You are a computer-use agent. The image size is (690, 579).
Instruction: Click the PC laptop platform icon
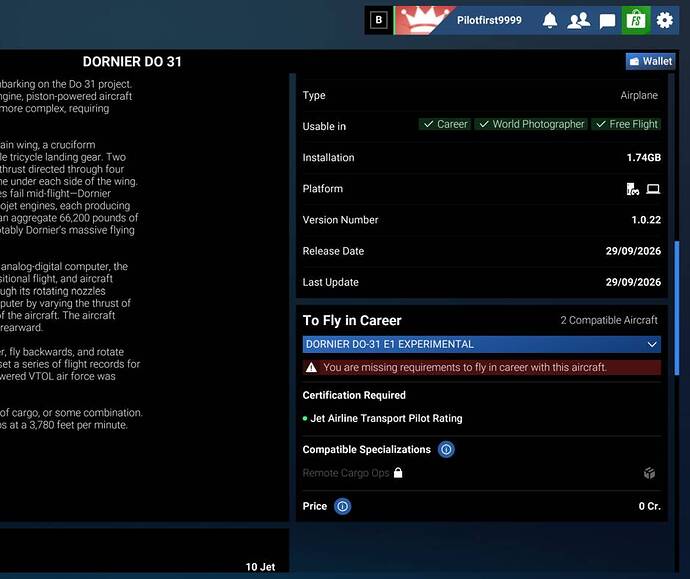tap(653, 189)
